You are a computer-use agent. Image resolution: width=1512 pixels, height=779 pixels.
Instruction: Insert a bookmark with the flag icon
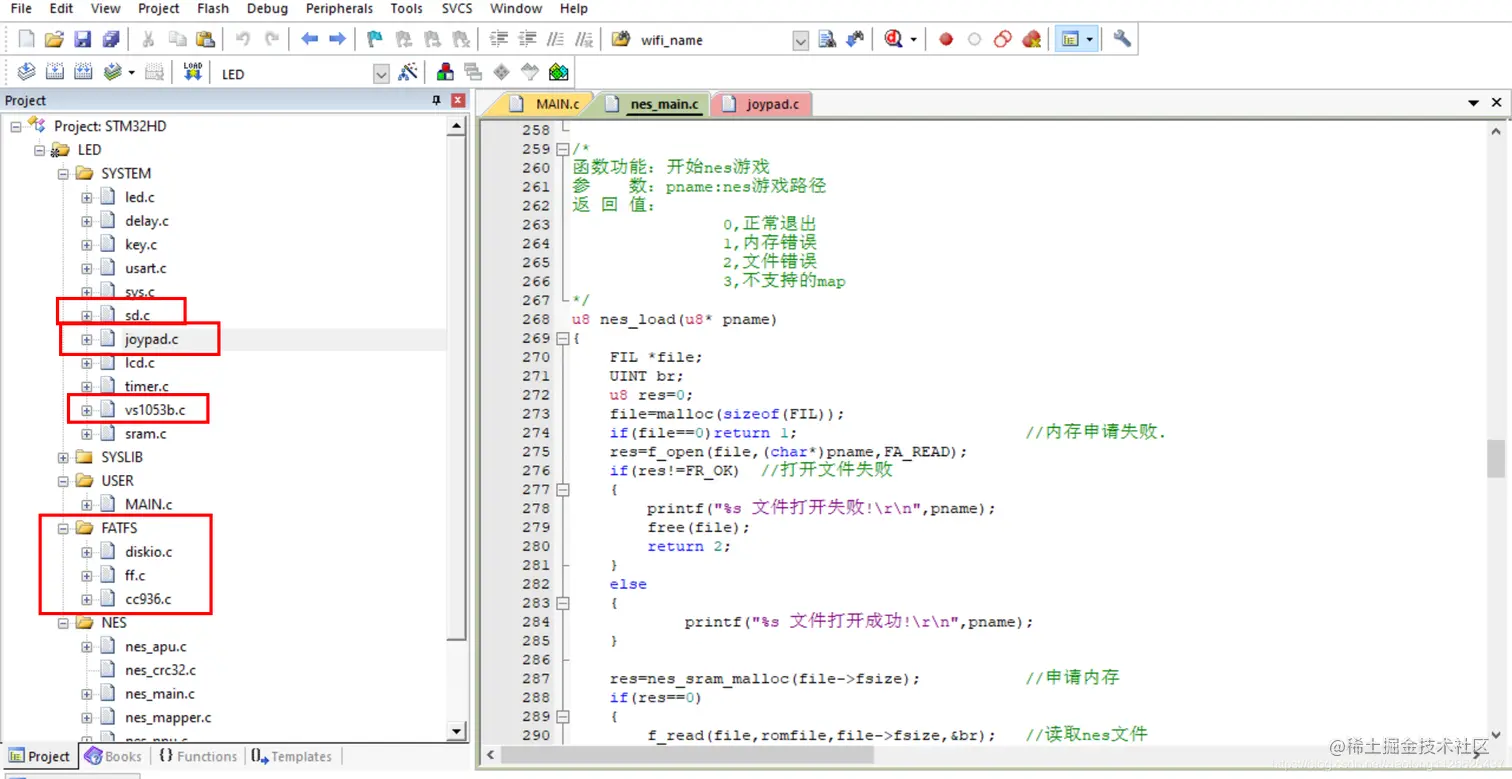[375, 39]
